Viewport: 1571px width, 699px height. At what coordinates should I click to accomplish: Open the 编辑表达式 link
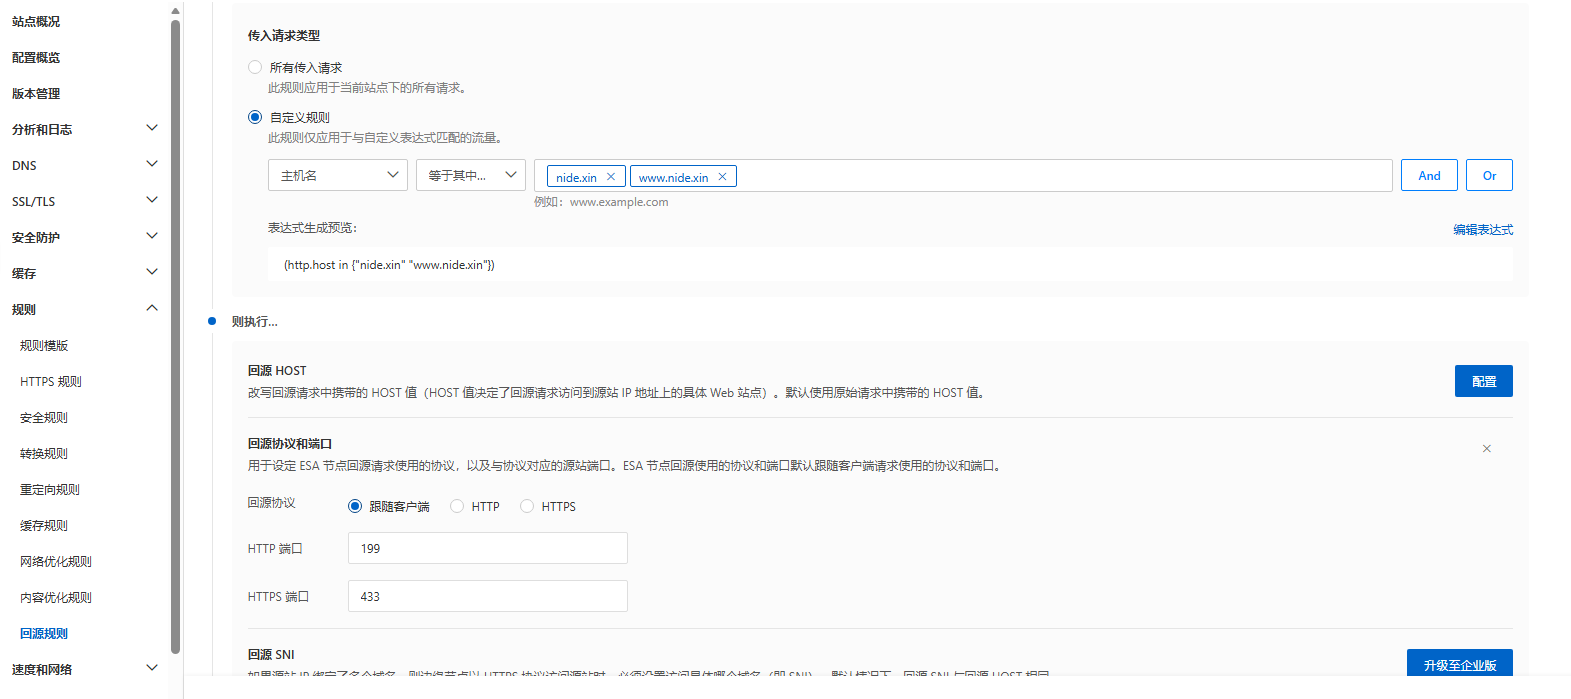(x=1482, y=230)
